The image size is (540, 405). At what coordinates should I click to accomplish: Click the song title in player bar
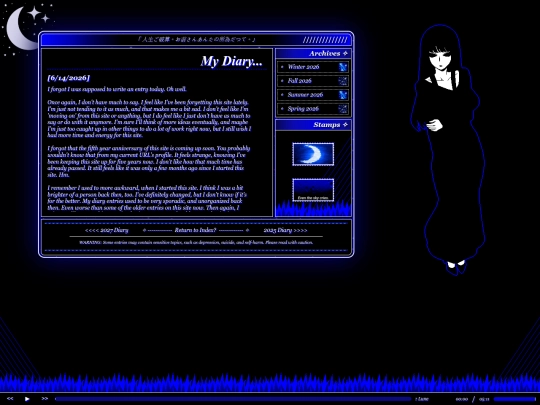[x=422, y=399]
